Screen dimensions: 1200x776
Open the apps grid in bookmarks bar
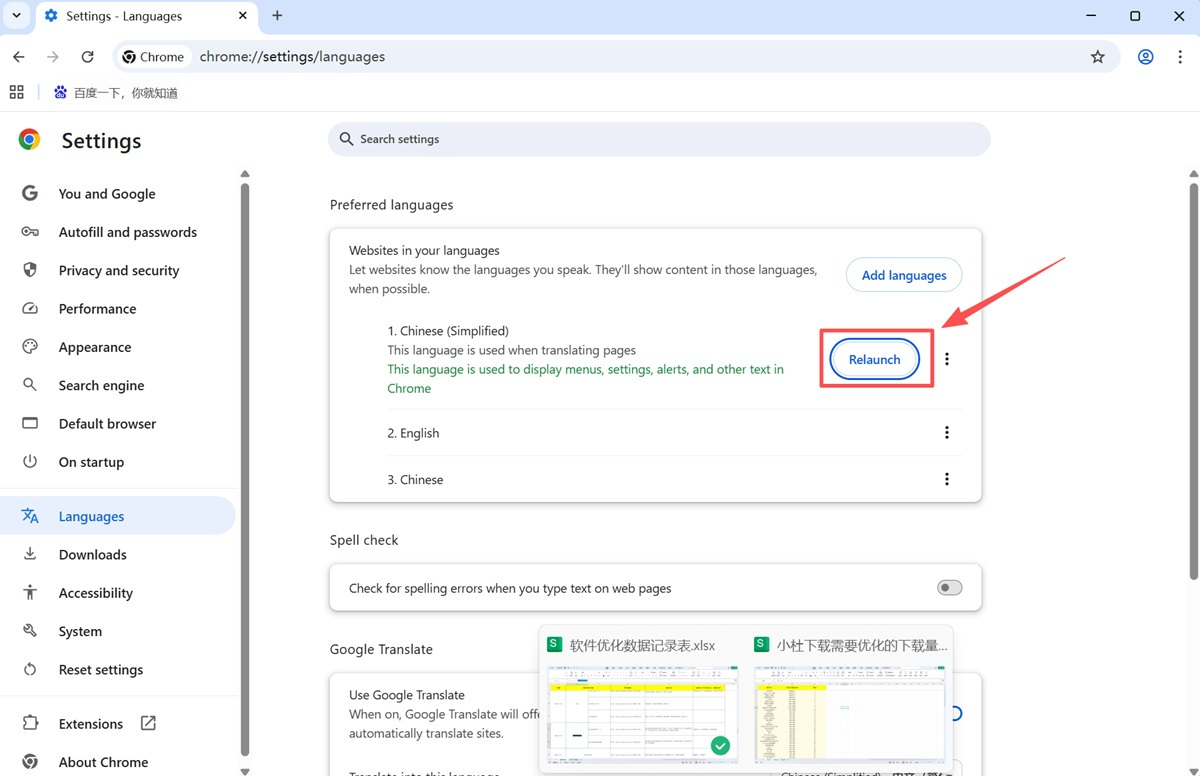click(x=17, y=93)
